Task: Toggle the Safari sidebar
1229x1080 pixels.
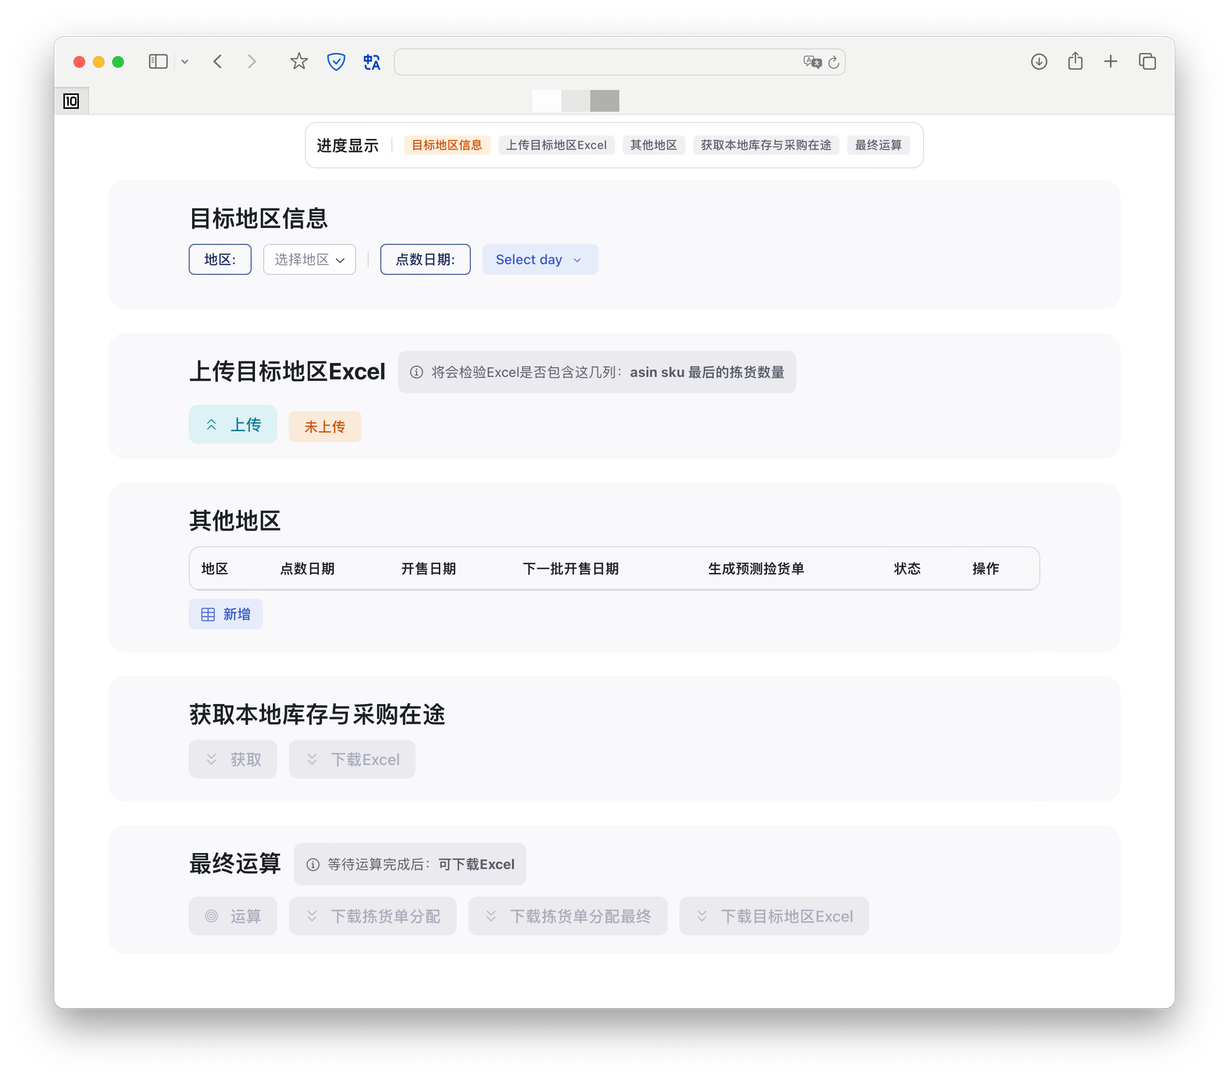Action: point(158,62)
